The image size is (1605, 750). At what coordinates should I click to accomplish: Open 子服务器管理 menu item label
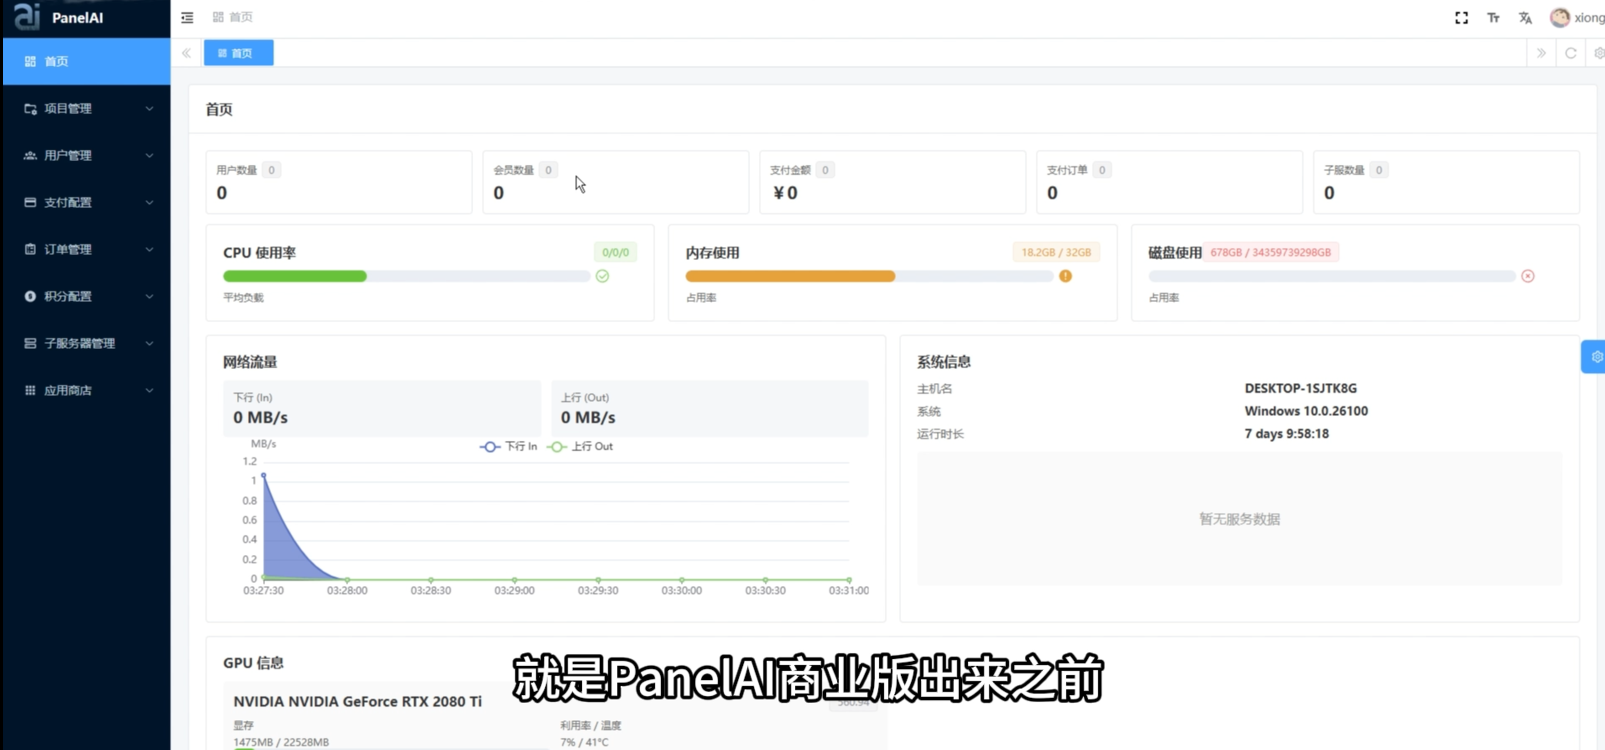click(x=79, y=343)
